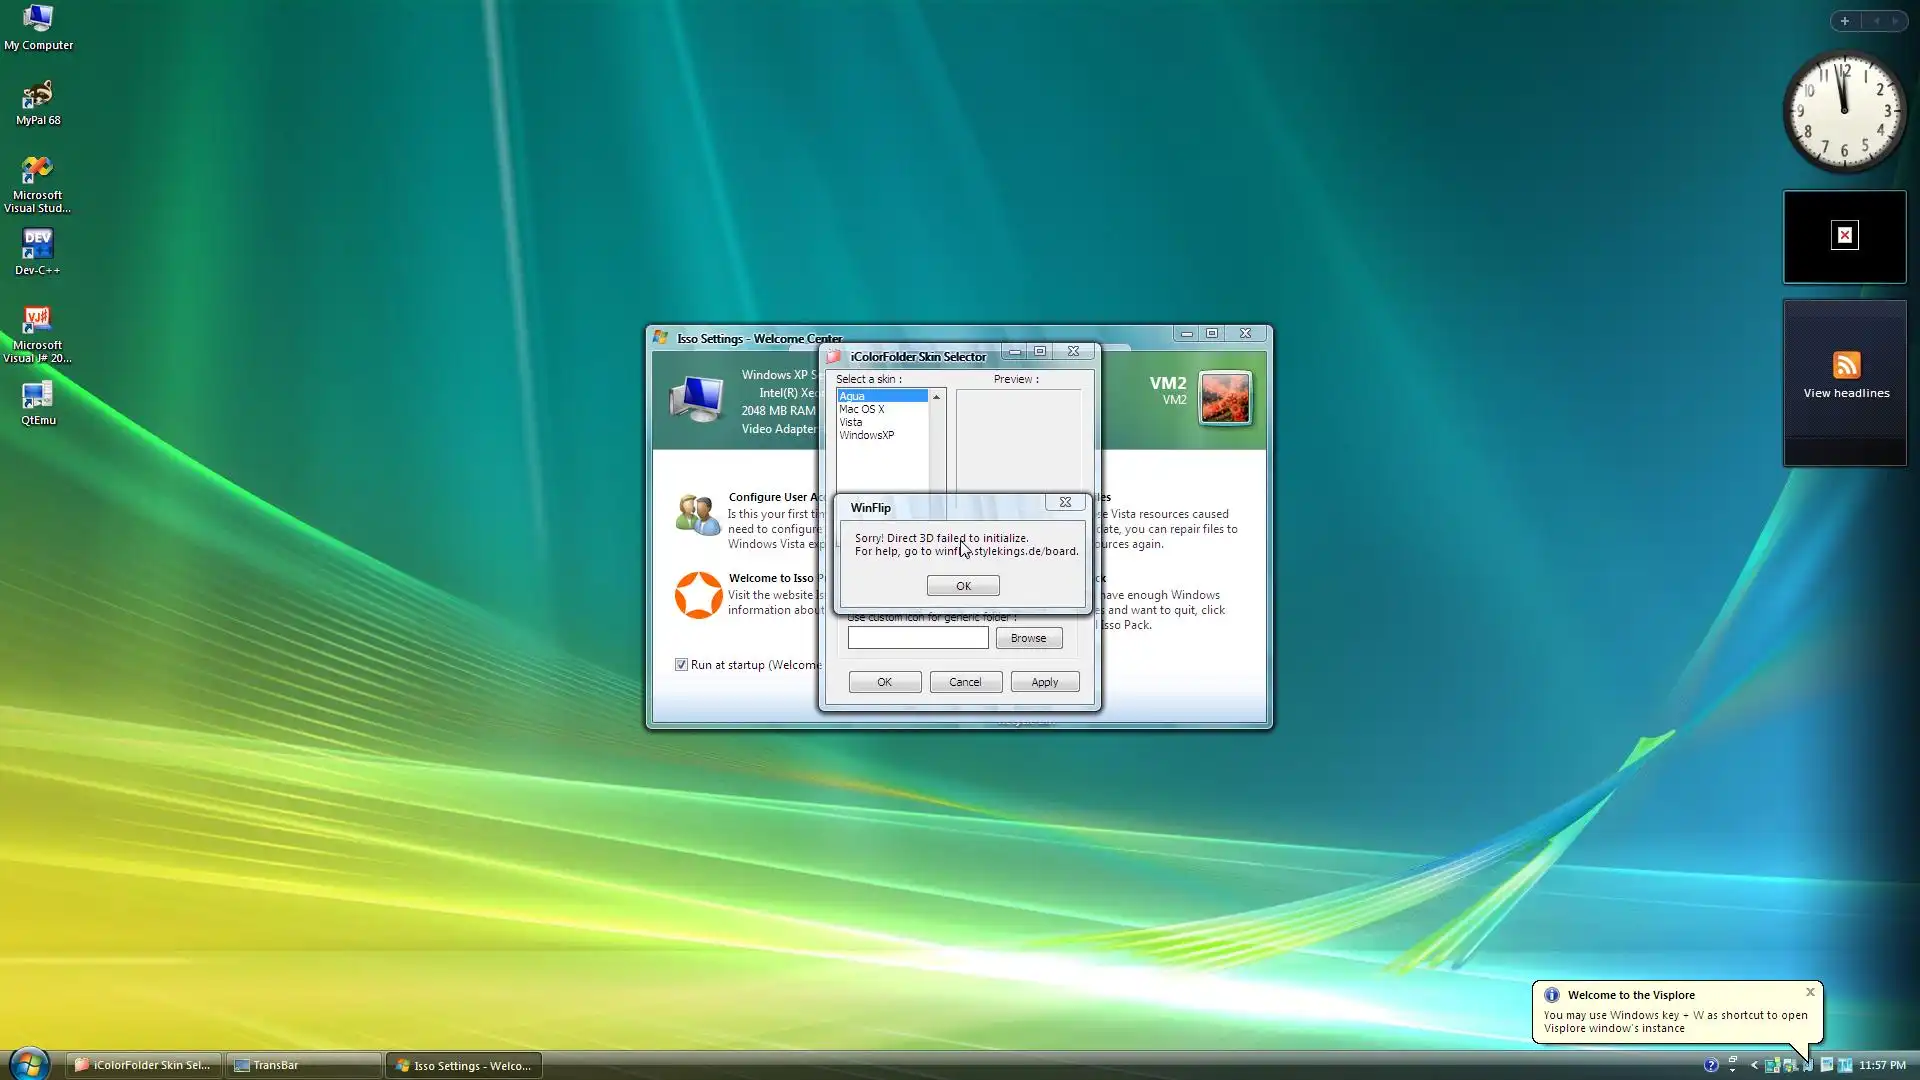
Task: Click the custom folder icon path field
Action: pyautogui.click(x=917, y=638)
